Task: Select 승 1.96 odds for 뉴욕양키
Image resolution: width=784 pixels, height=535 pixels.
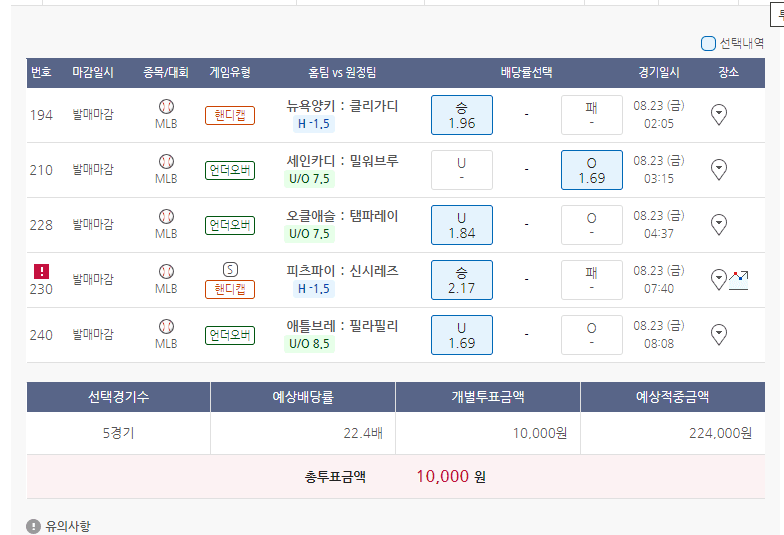Action: 462,115
